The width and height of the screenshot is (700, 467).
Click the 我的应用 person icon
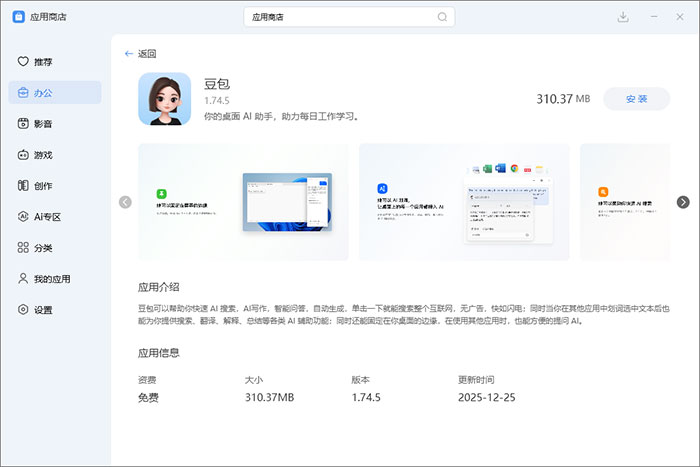click(x=23, y=279)
